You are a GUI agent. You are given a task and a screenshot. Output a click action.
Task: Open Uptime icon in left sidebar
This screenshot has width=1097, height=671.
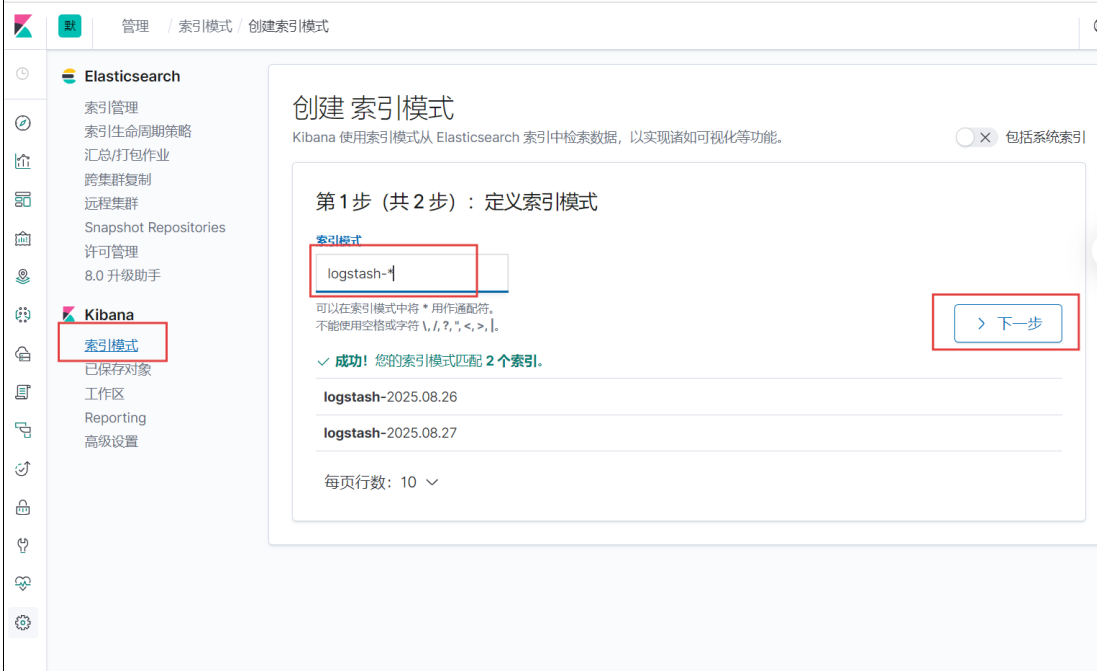click(x=22, y=469)
